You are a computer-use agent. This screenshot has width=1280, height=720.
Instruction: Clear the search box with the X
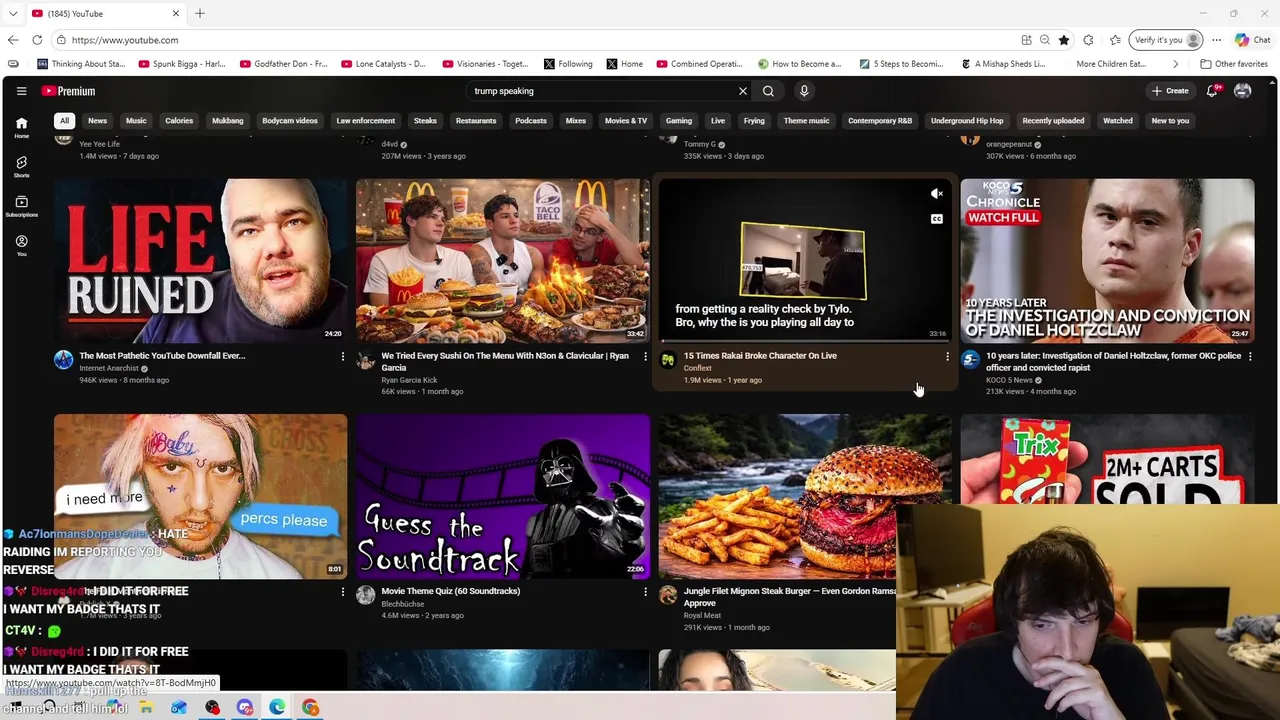(742, 91)
